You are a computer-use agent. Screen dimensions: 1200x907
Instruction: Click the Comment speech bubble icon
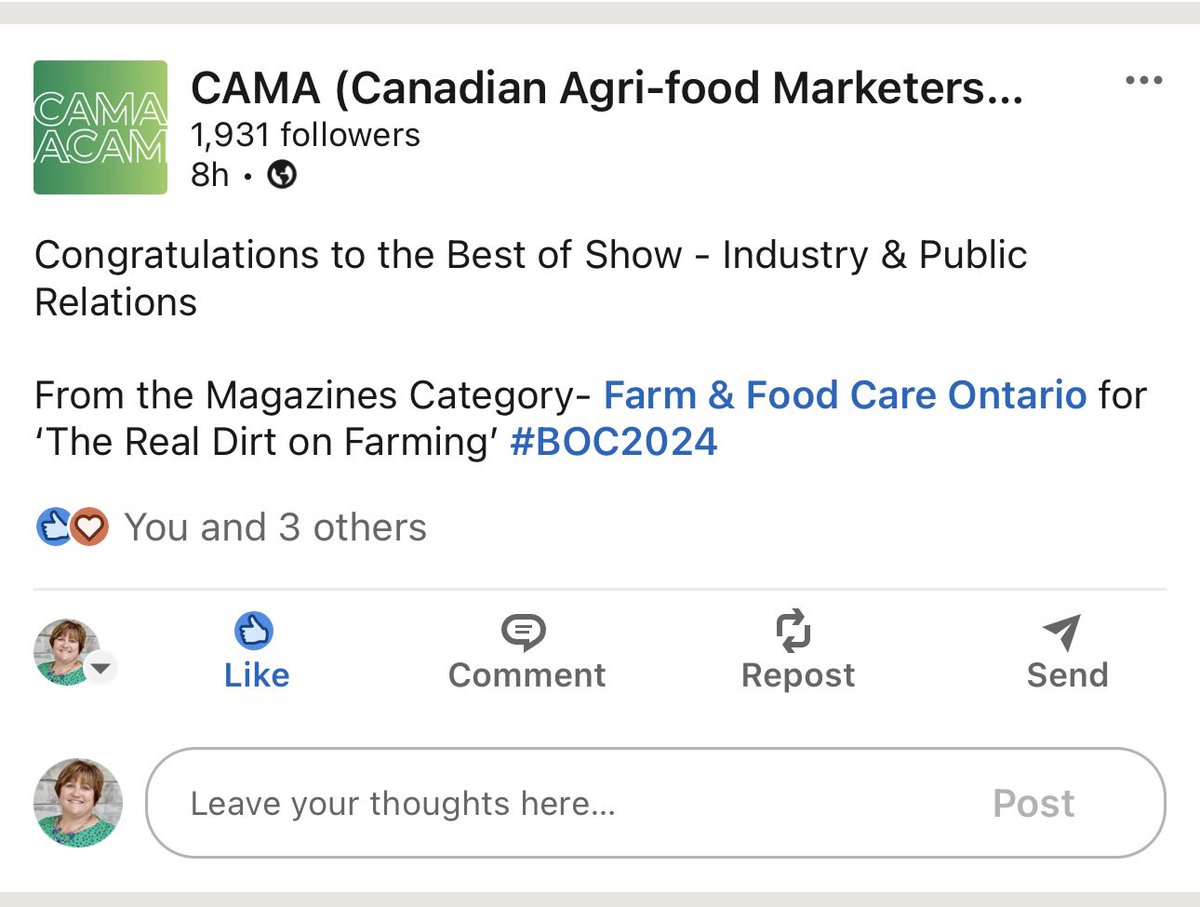pyautogui.click(x=524, y=632)
